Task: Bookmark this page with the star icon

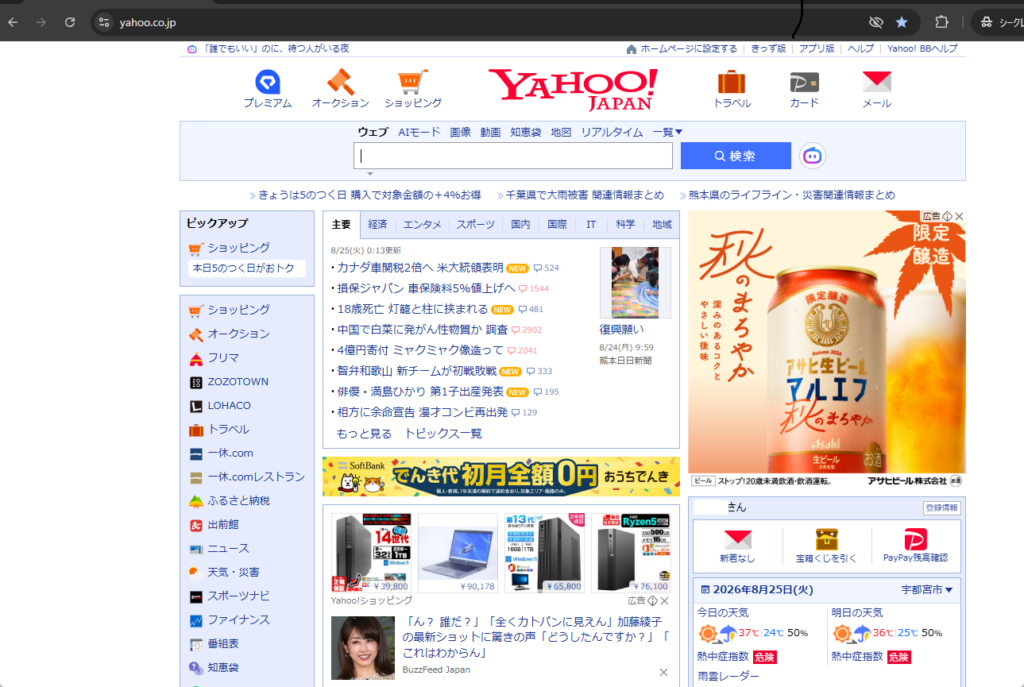Action: point(901,22)
